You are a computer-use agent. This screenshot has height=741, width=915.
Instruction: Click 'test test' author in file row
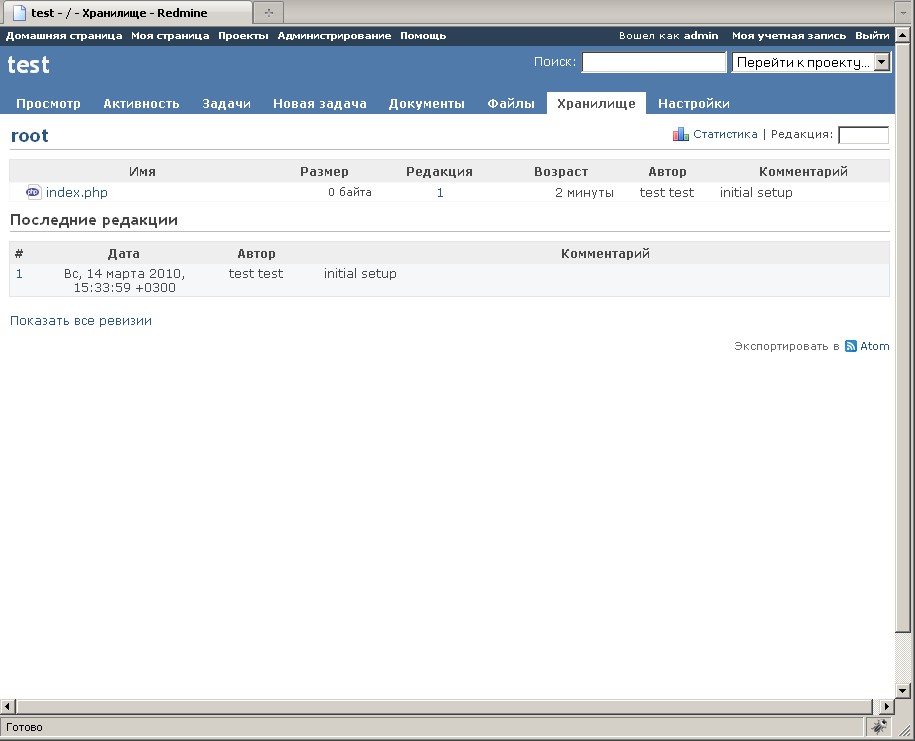click(x=666, y=193)
